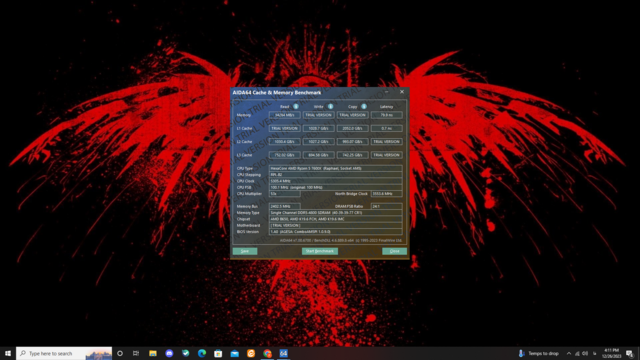
Task: Open Cortana from the taskbar
Action: click(x=120, y=353)
